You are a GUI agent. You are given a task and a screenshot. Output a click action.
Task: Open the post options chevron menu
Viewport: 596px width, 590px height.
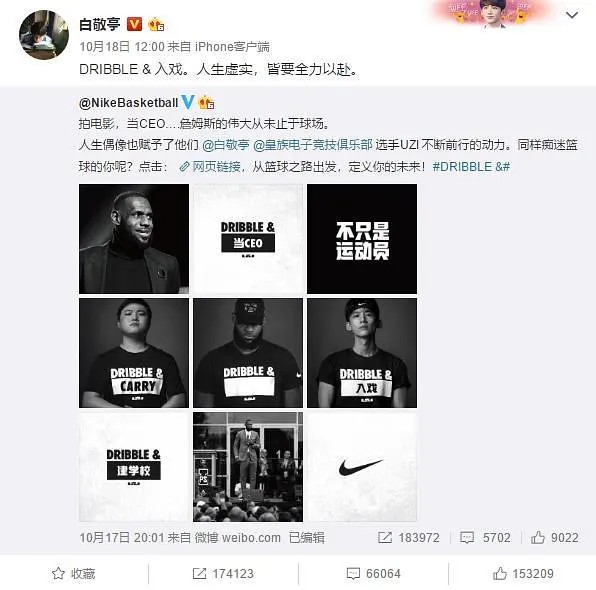point(572,15)
